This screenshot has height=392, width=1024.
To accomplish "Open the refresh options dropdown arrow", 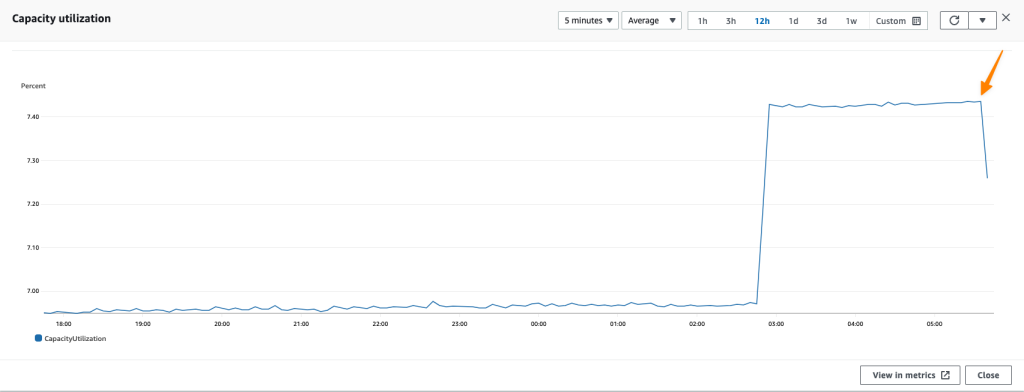I will (982, 20).
